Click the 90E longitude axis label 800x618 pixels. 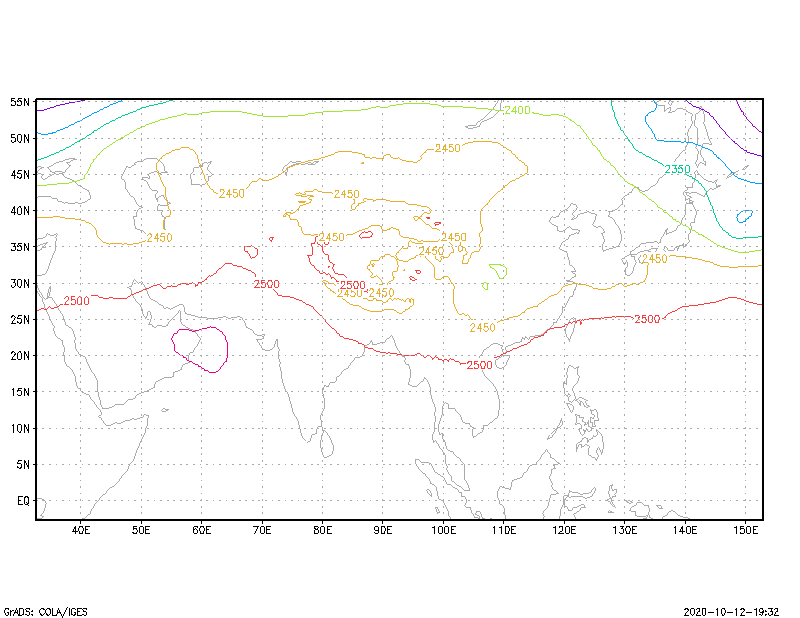coord(383,530)
